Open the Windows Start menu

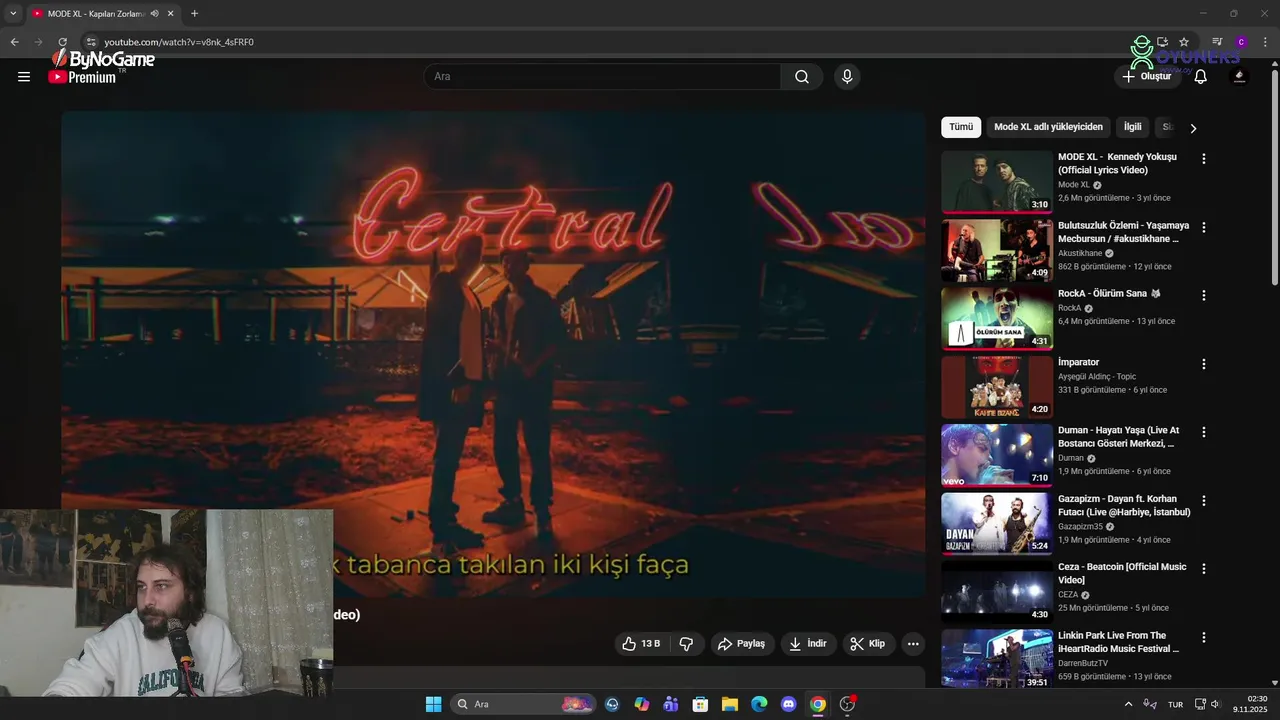tap(433, 704)
